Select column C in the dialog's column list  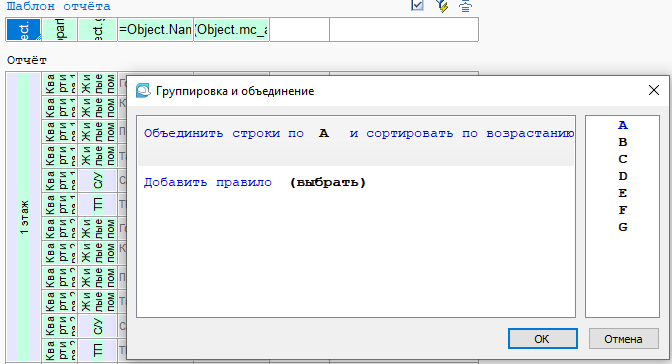pyautogui.click(x=623, y=159)
